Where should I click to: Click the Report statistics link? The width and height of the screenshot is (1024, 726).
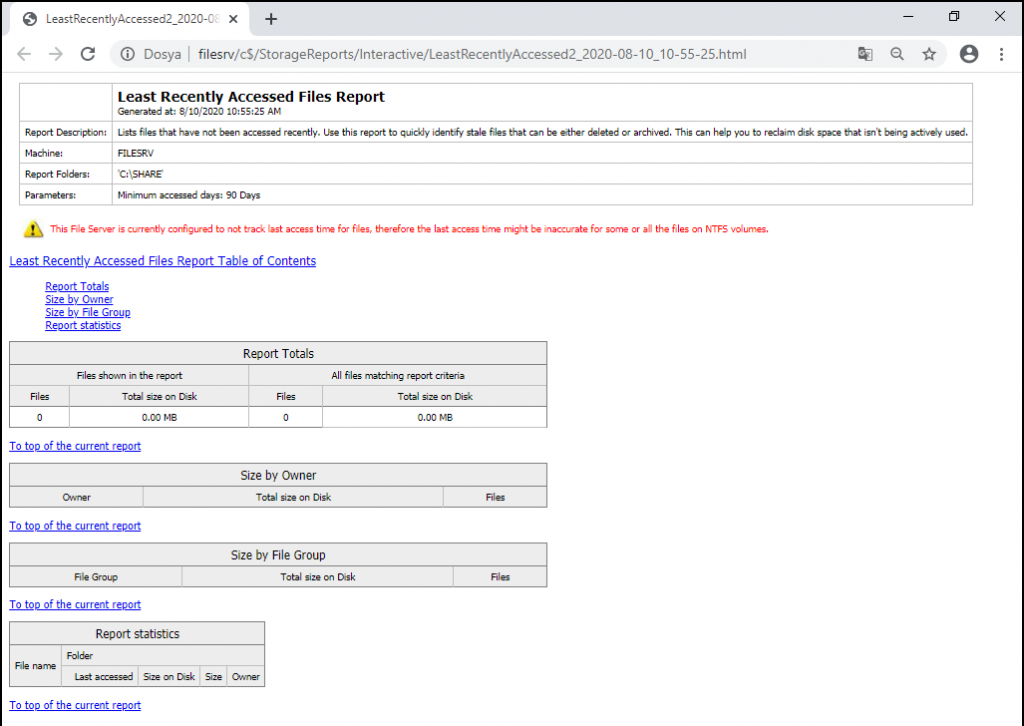83,325
